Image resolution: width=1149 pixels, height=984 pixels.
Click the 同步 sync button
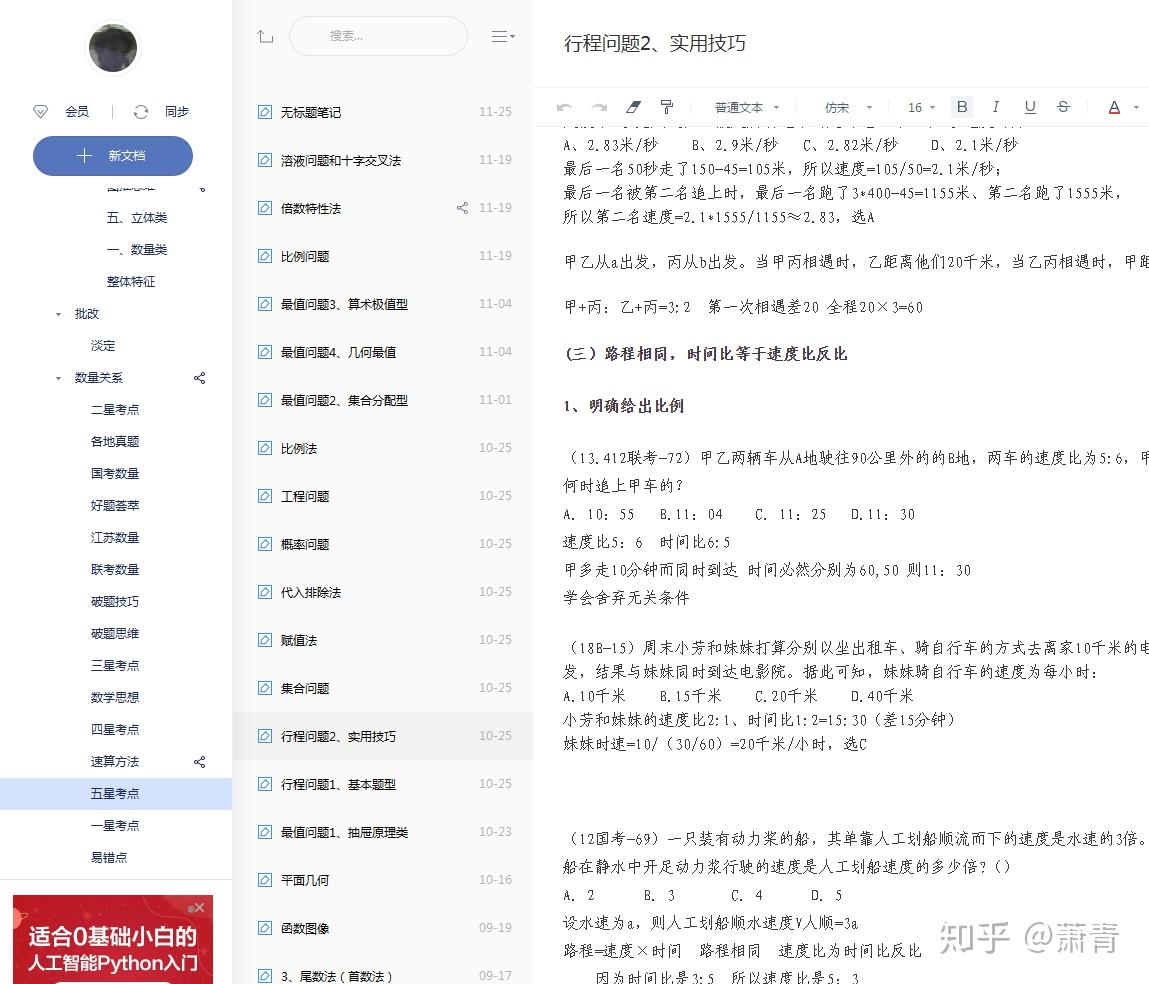point(162,111)
